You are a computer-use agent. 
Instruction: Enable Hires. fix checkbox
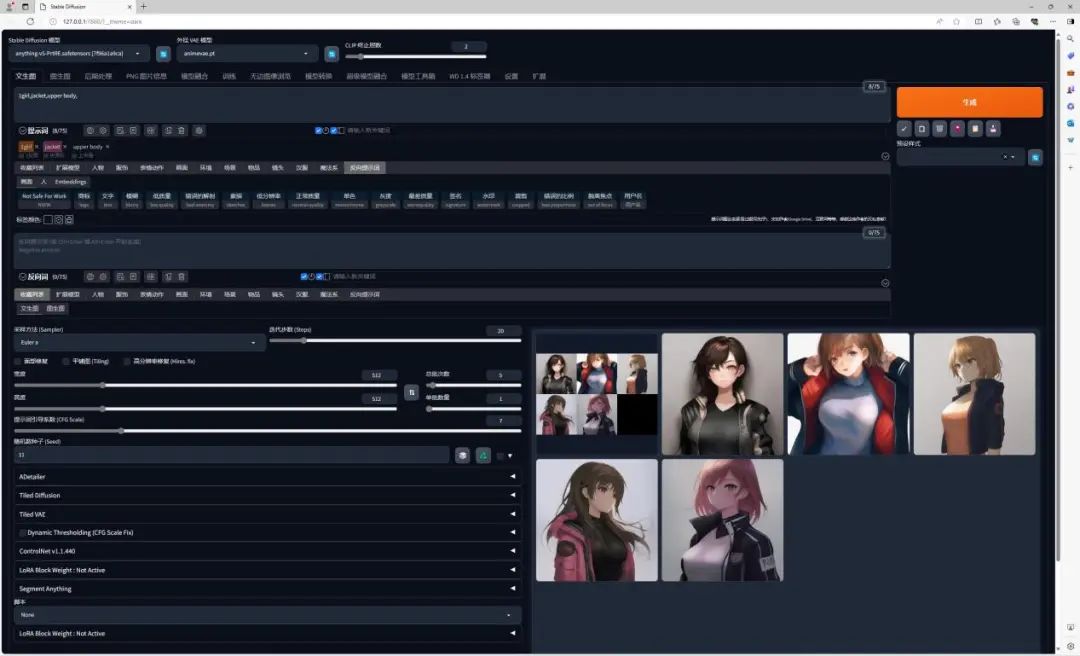coord(127,361)
